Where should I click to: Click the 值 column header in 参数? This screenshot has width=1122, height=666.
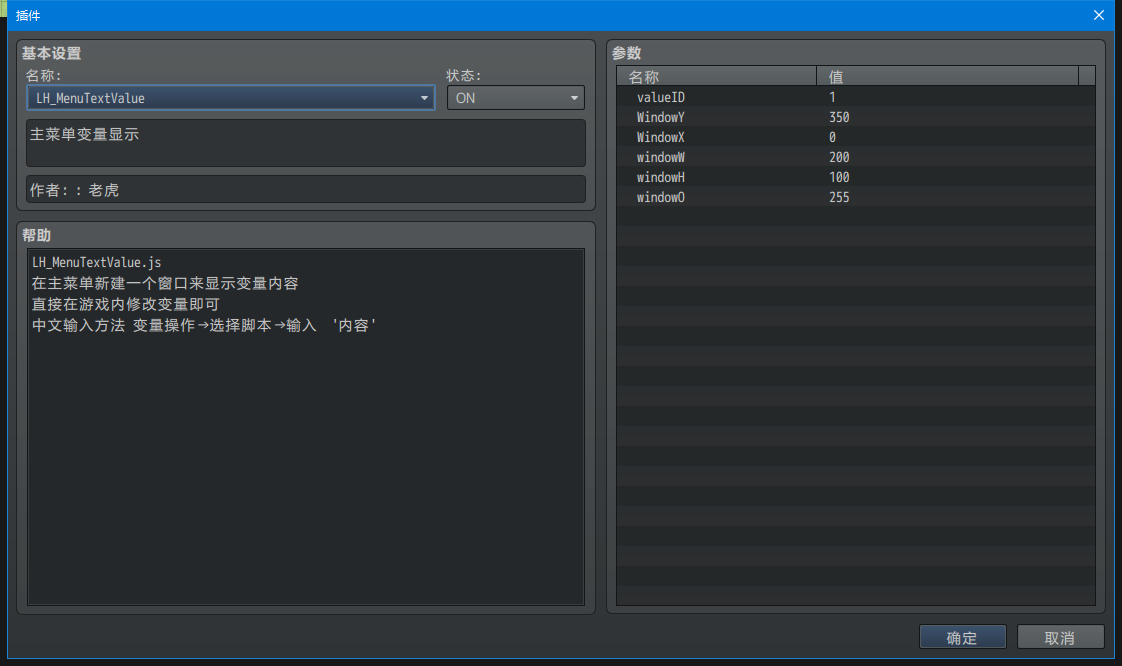click(x=947, y=77)
